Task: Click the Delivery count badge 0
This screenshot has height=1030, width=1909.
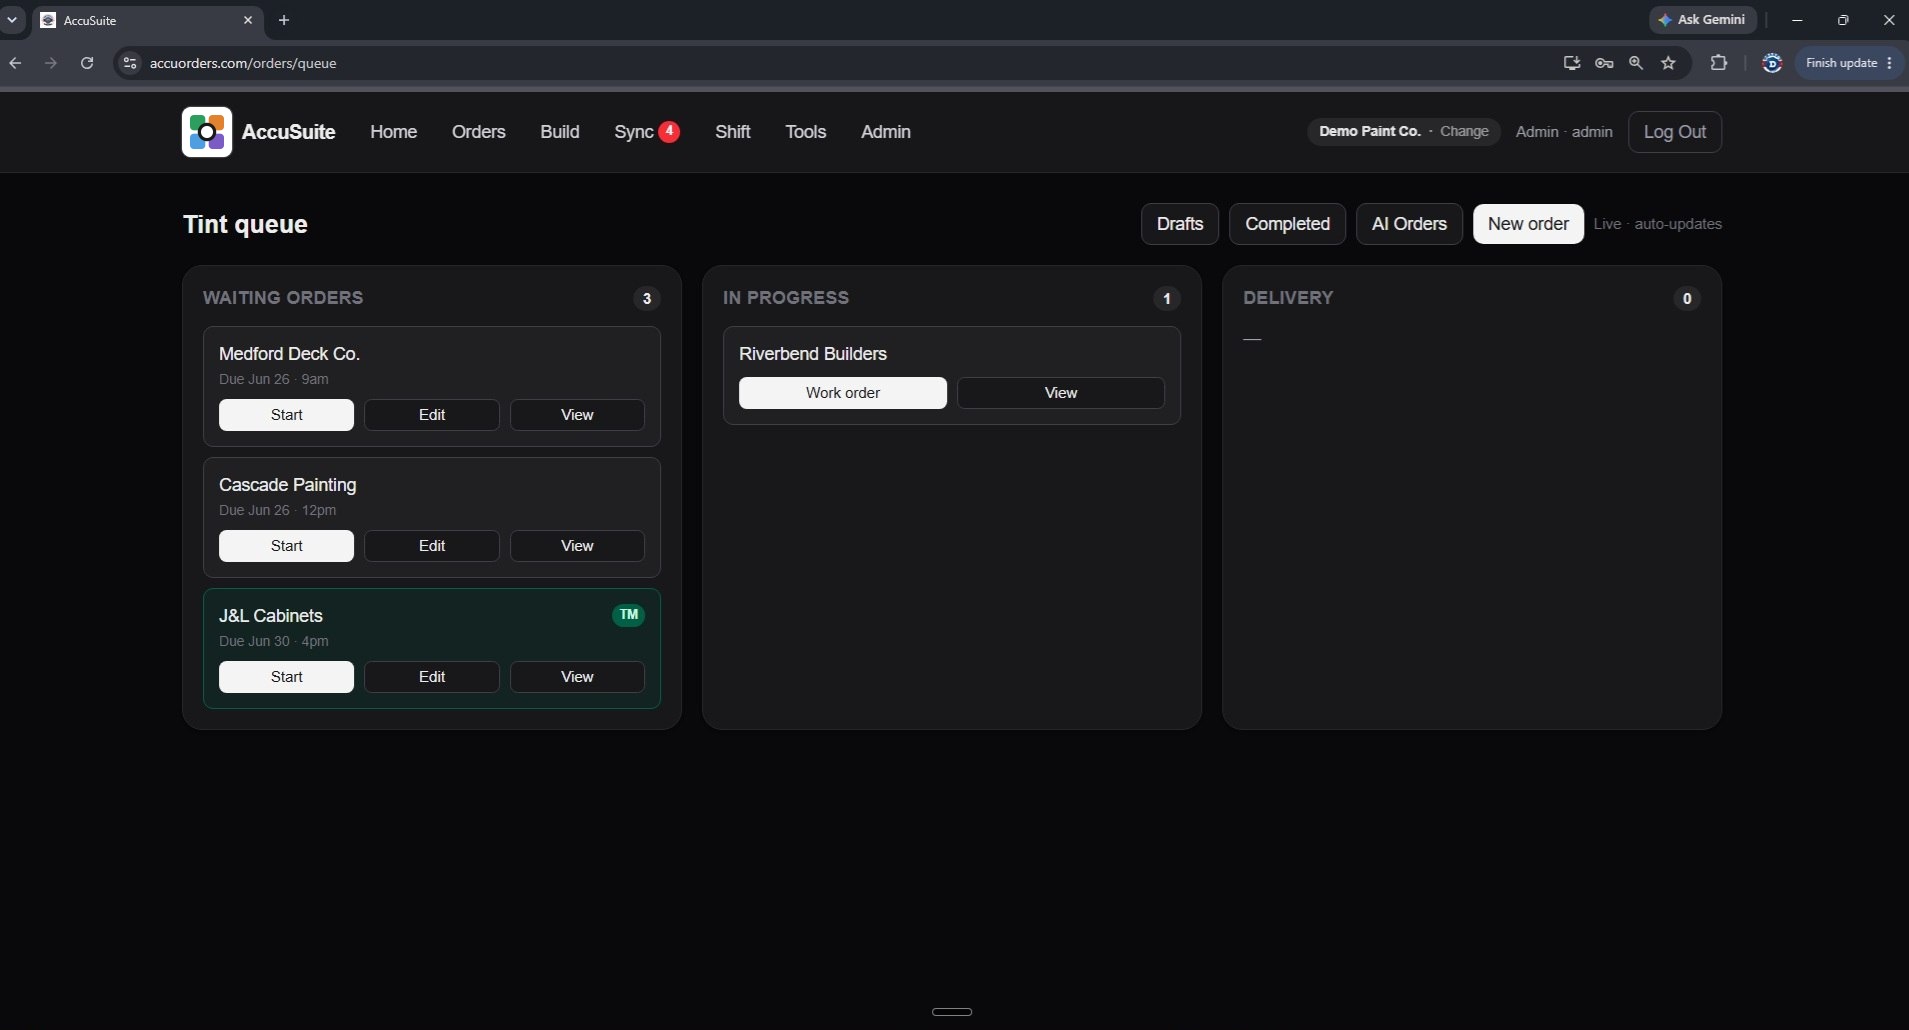Action: [1687, 298]
